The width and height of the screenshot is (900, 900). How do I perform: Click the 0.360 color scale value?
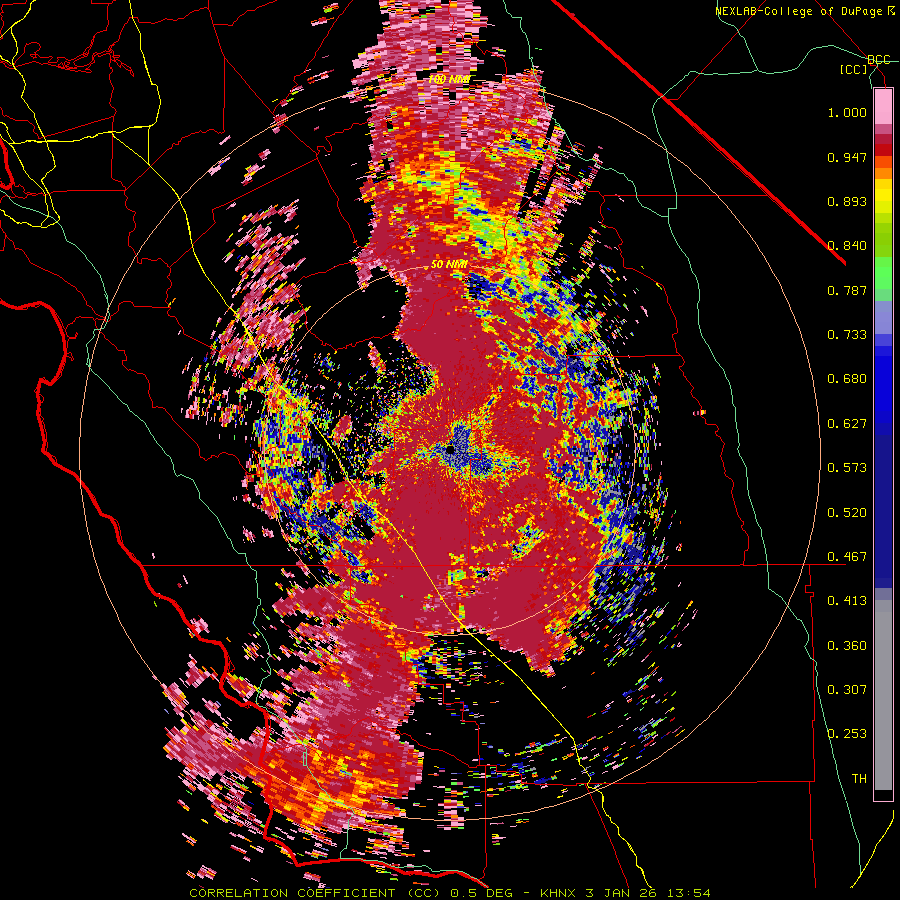[x=847, y=646]
